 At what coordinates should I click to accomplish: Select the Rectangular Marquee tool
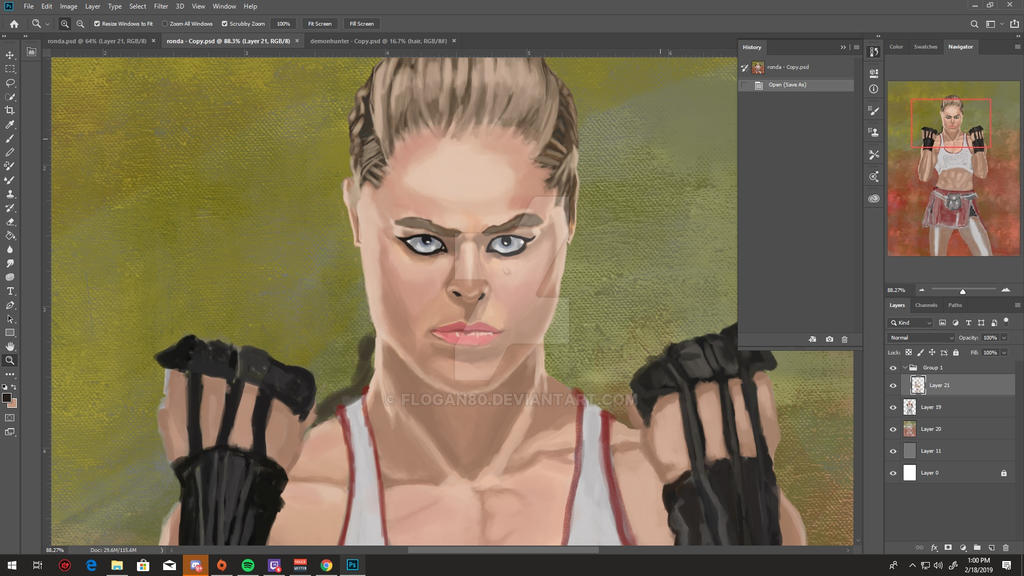coord(10,69)
